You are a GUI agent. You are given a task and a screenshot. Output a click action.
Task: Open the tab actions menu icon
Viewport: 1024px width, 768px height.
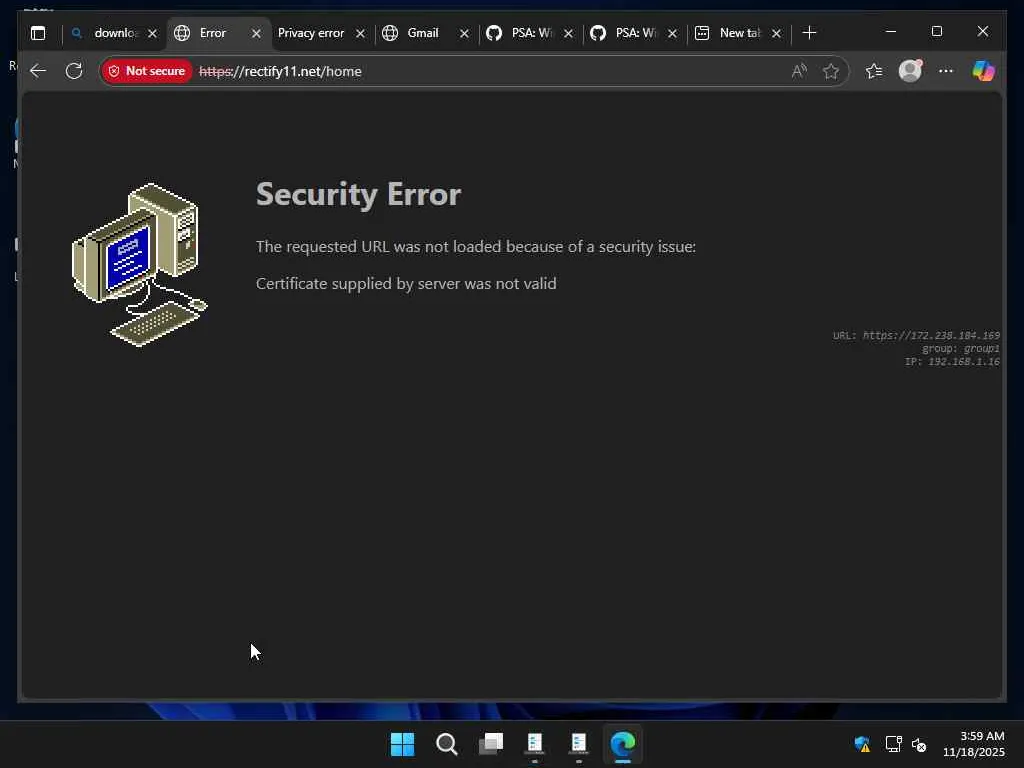(x=38, y=33)
